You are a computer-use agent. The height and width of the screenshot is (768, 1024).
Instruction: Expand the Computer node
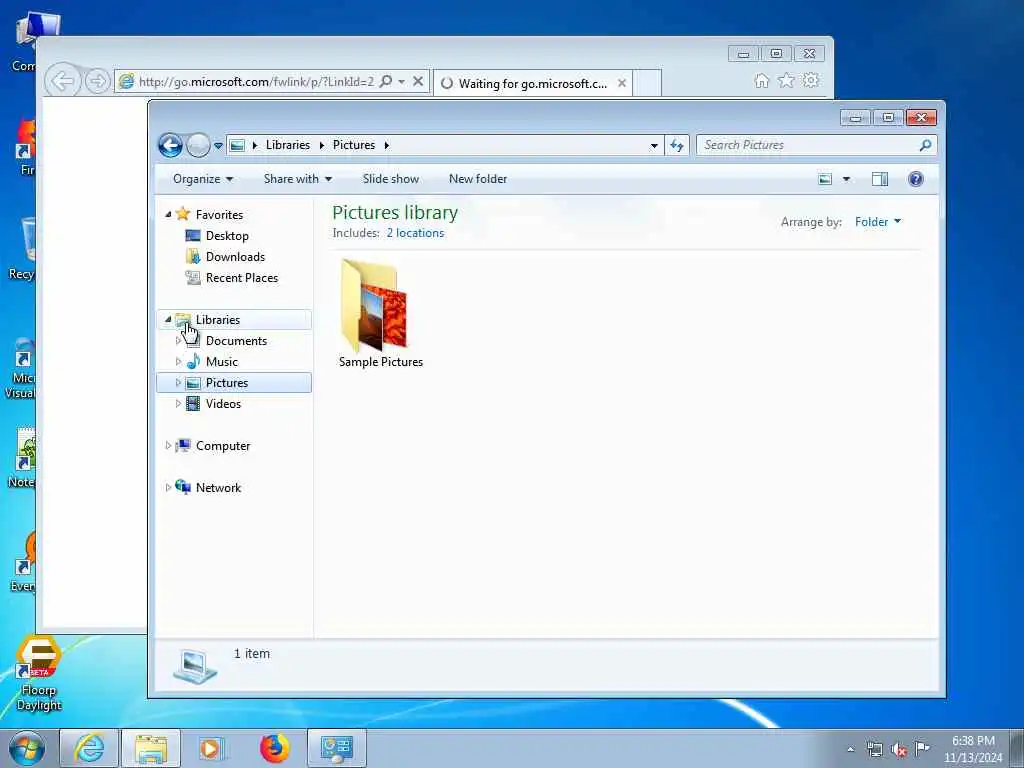pos(168,445)
